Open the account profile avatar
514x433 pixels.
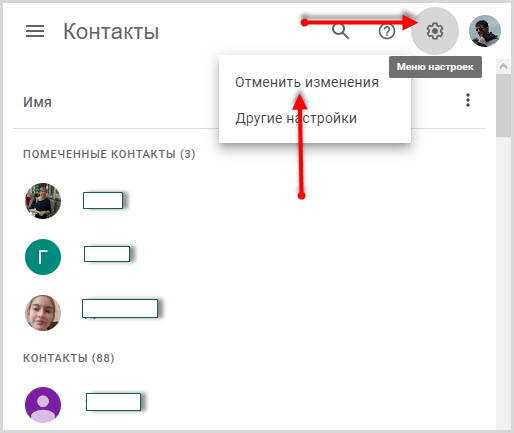485,31
